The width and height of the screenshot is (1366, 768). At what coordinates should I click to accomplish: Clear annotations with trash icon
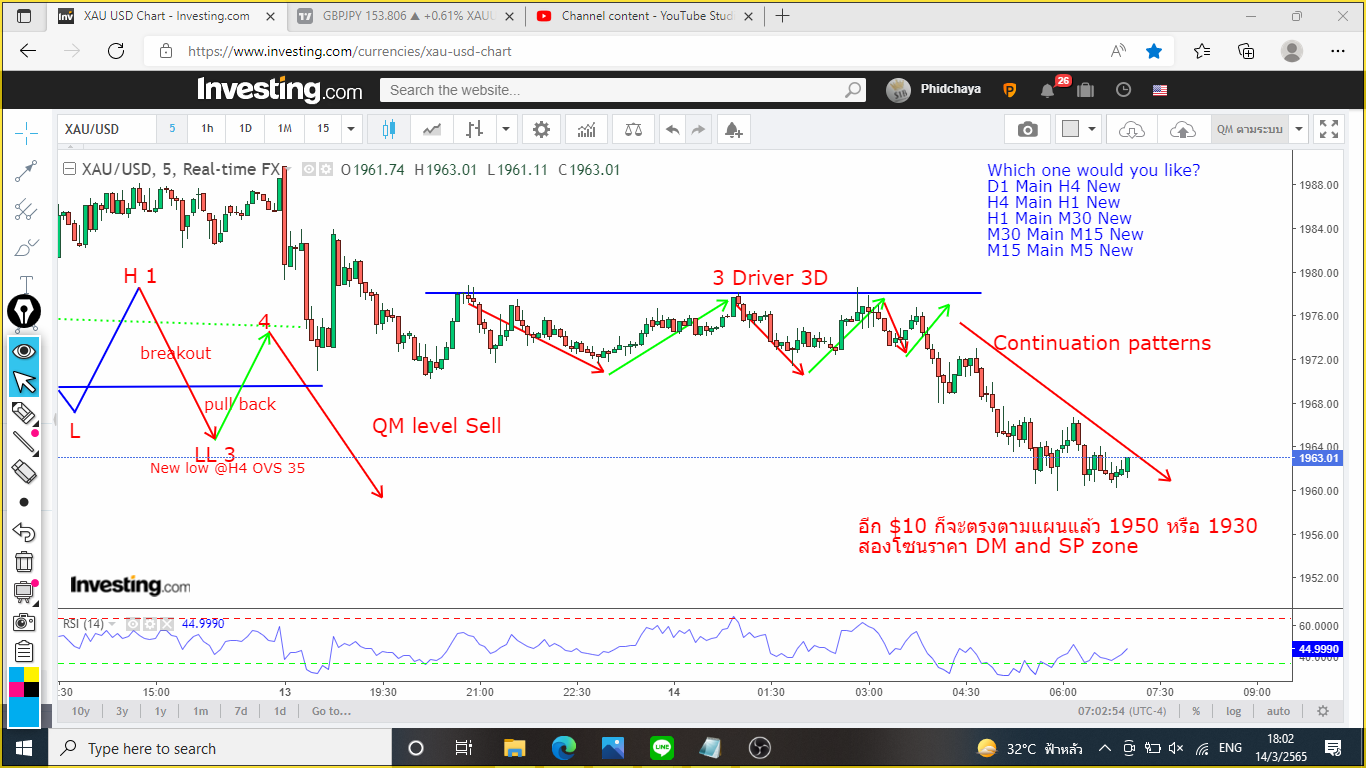[24, 562]
